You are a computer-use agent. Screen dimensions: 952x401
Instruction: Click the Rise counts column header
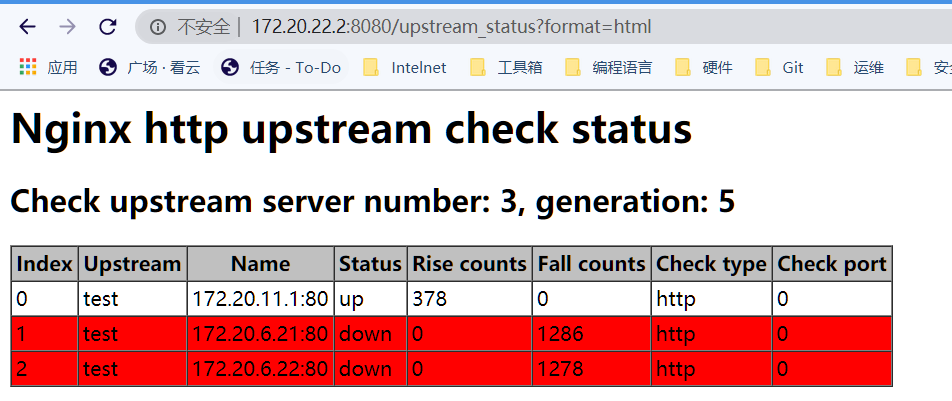coord(469,264)
